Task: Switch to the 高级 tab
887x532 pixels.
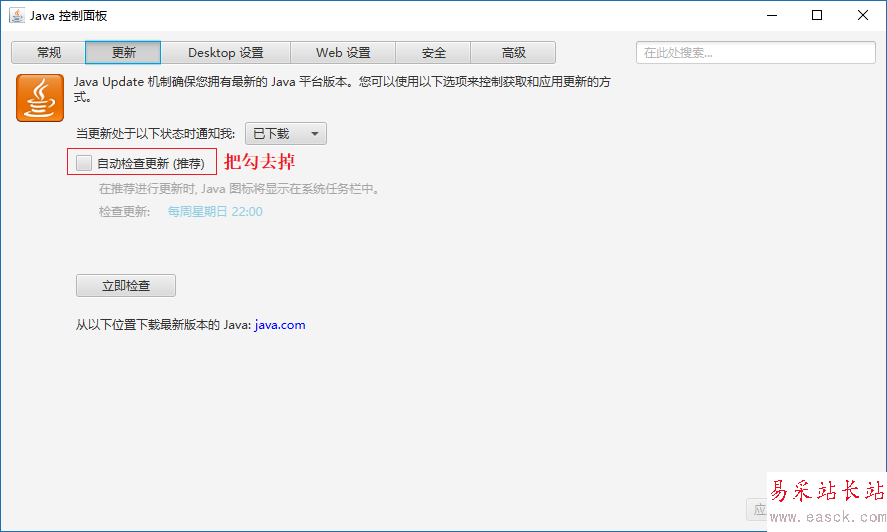Action: [x=513, y=53]
